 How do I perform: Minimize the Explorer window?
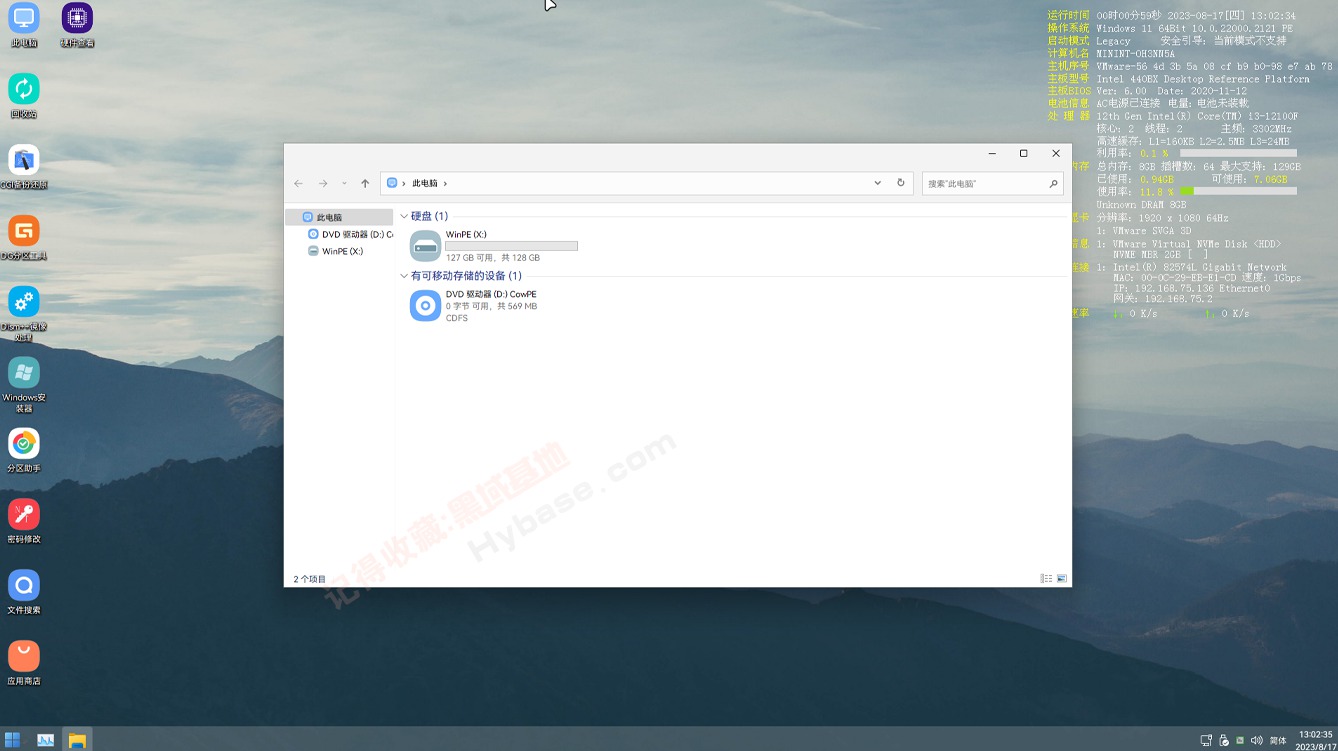[x=991, y=154]
